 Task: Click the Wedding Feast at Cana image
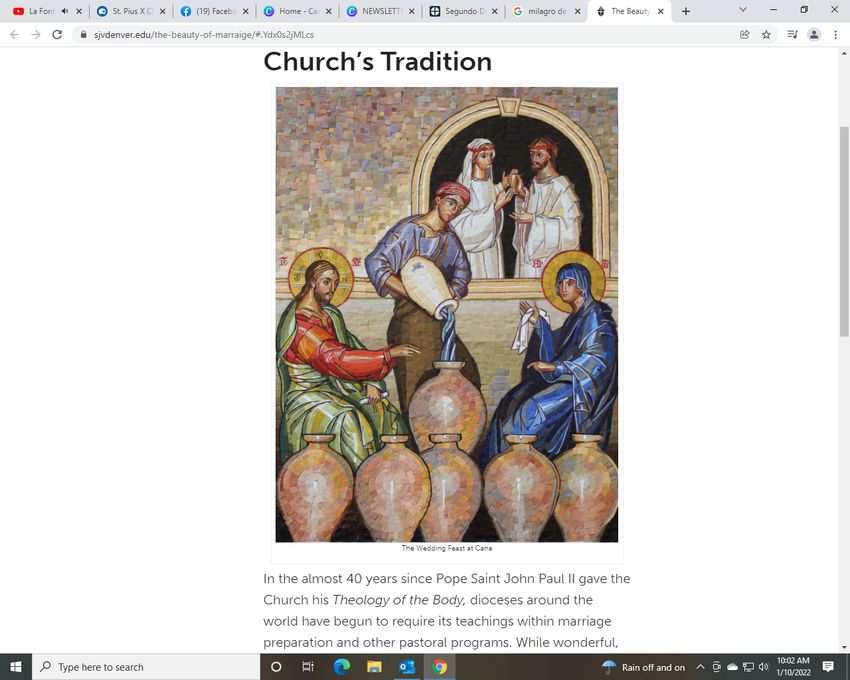tap(447, 315)
